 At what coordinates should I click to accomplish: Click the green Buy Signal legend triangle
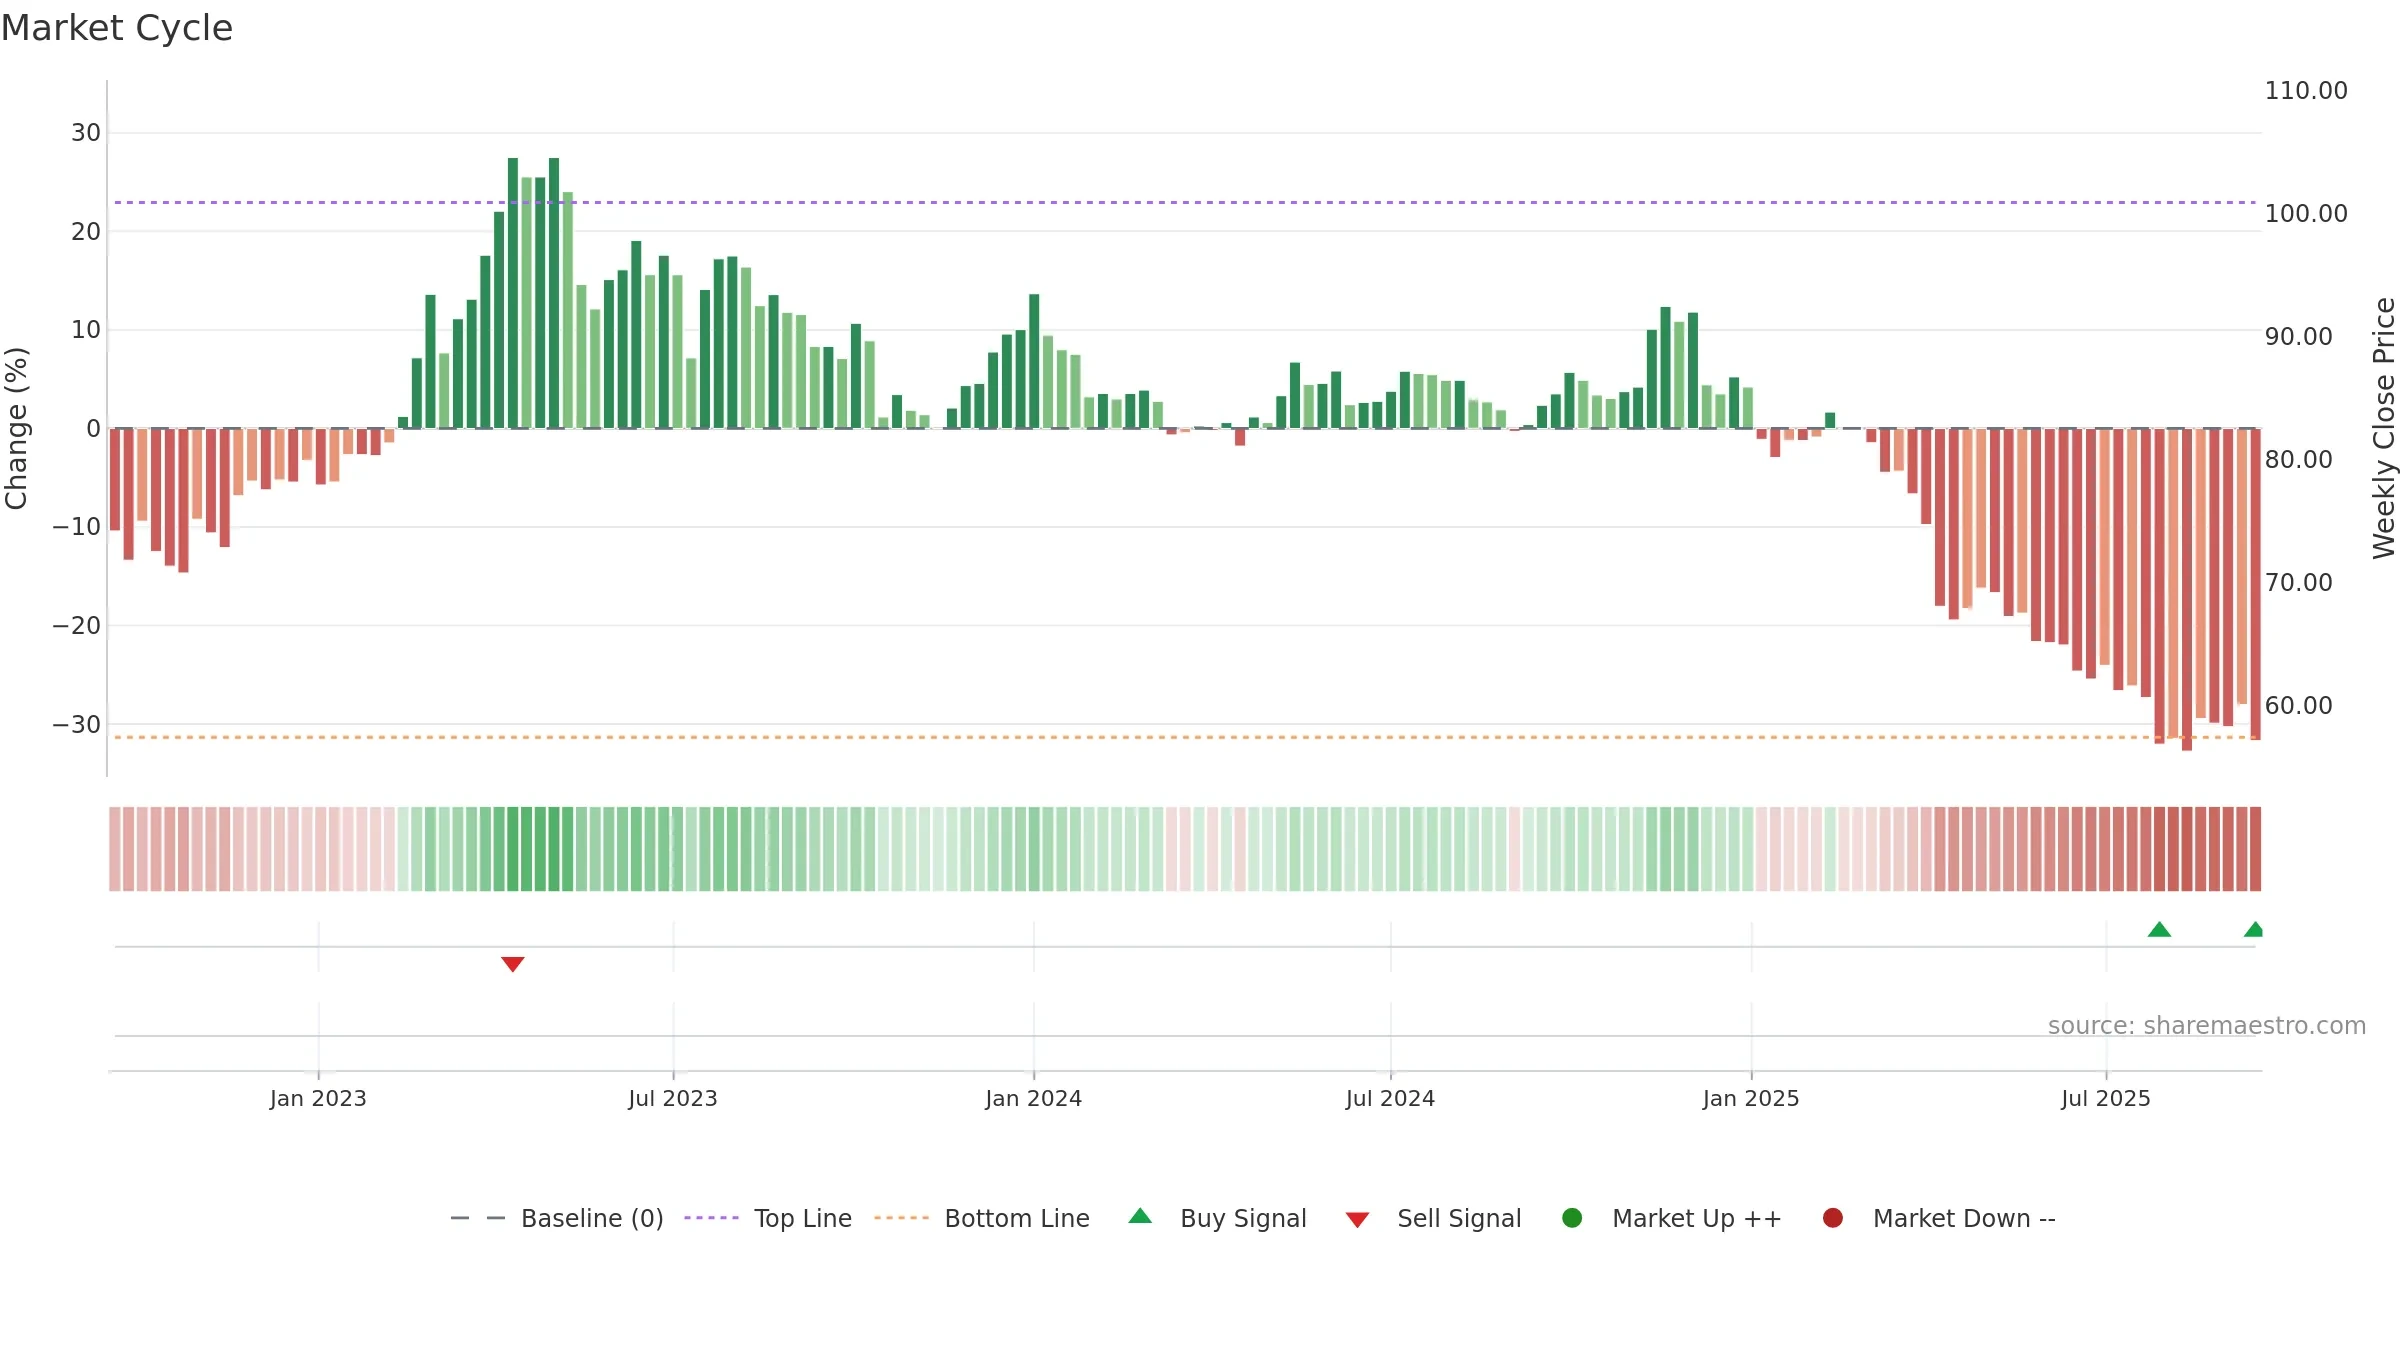[1140, 1216]
